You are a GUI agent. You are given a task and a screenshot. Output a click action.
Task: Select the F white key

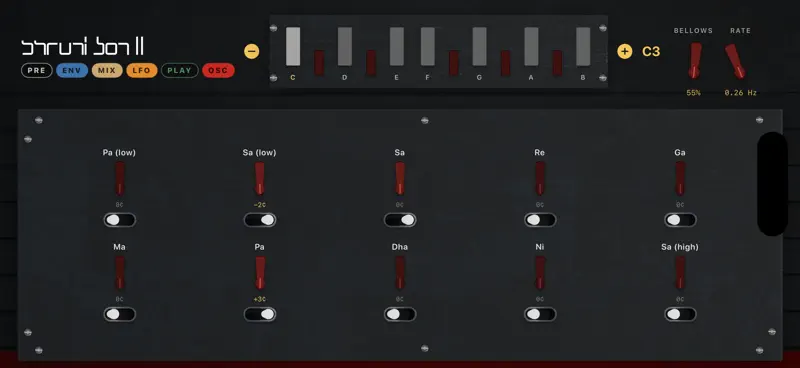coord(428,46)
